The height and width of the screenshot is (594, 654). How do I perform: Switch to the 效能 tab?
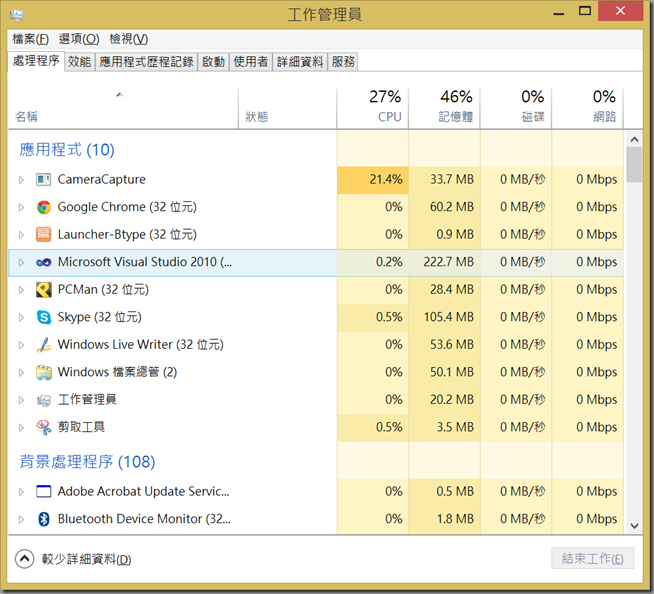79,62
